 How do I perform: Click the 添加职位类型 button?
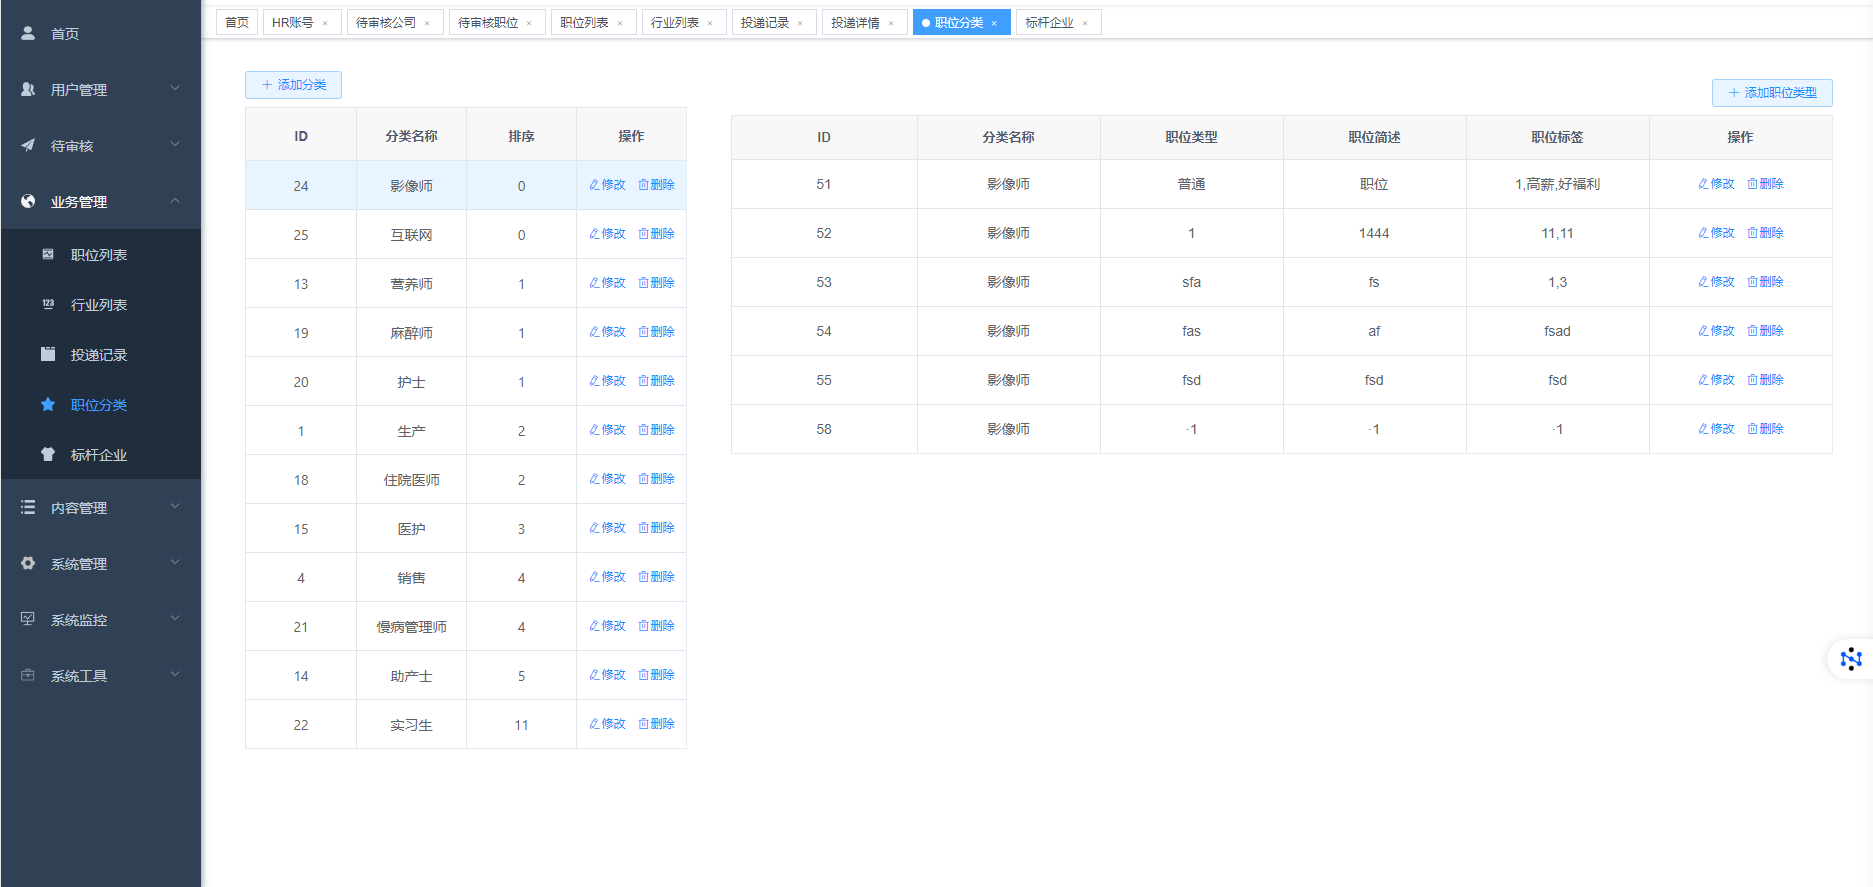coord(1772,93)
